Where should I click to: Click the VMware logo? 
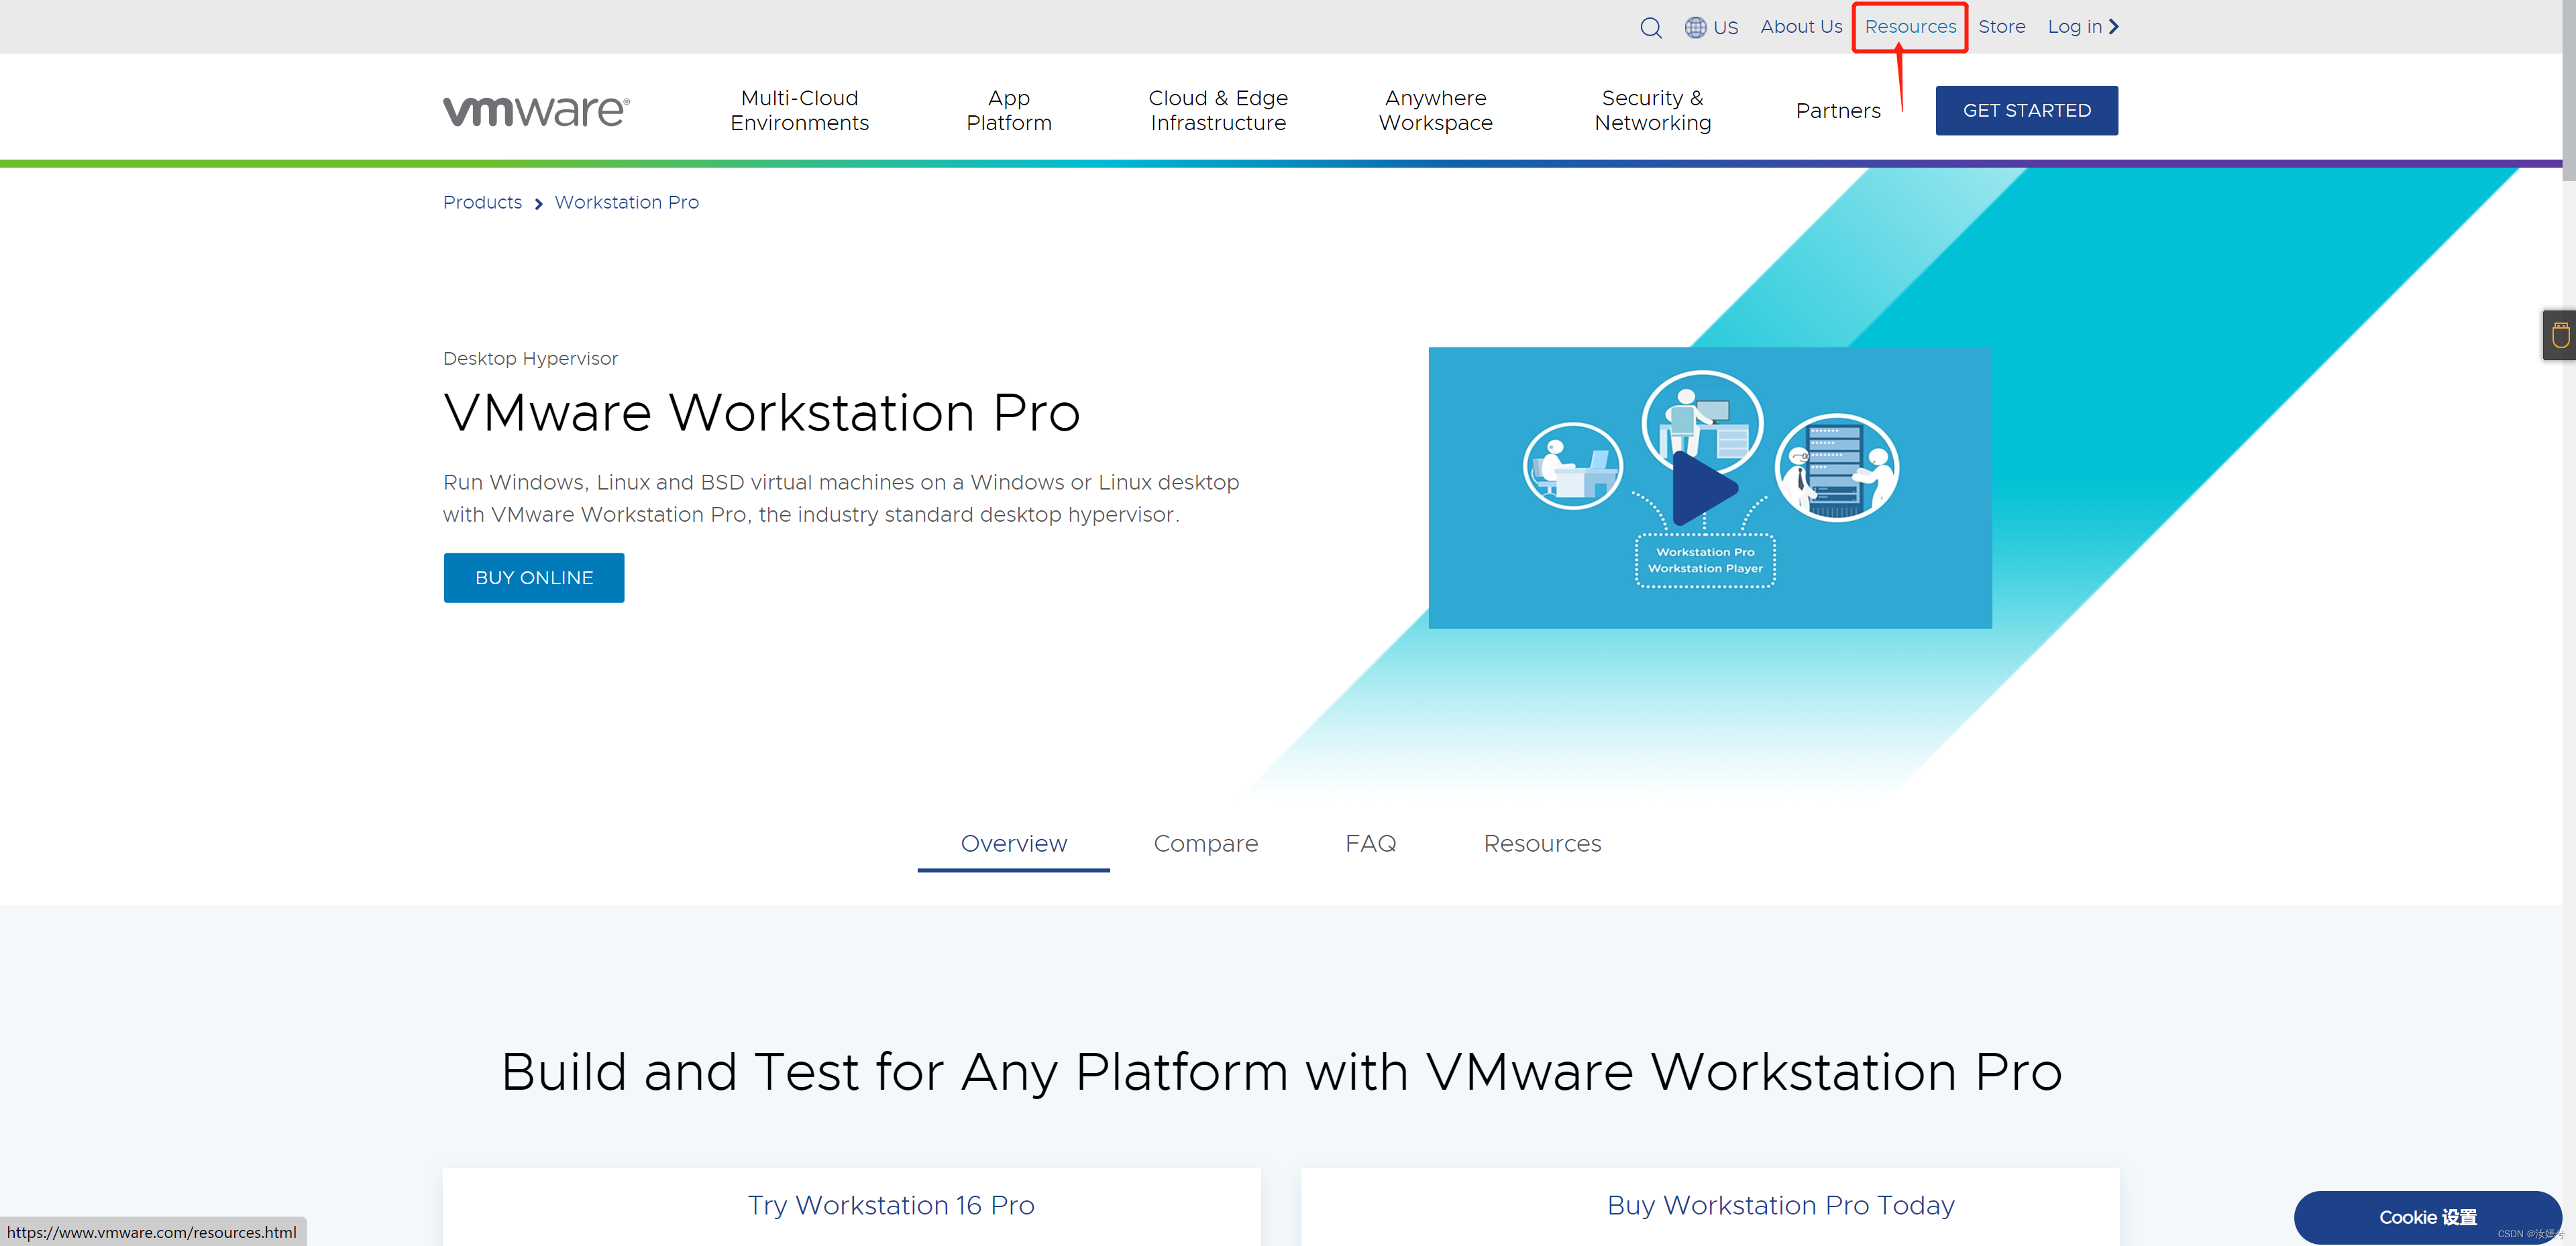[536, 111]
